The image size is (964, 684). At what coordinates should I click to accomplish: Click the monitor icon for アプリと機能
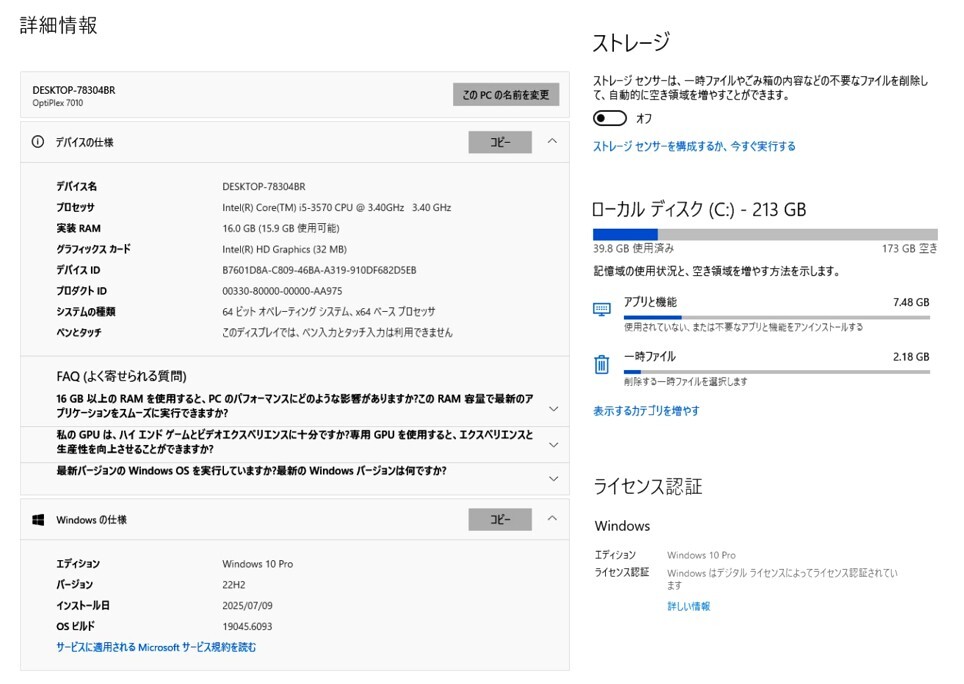(x=602, y=309)
